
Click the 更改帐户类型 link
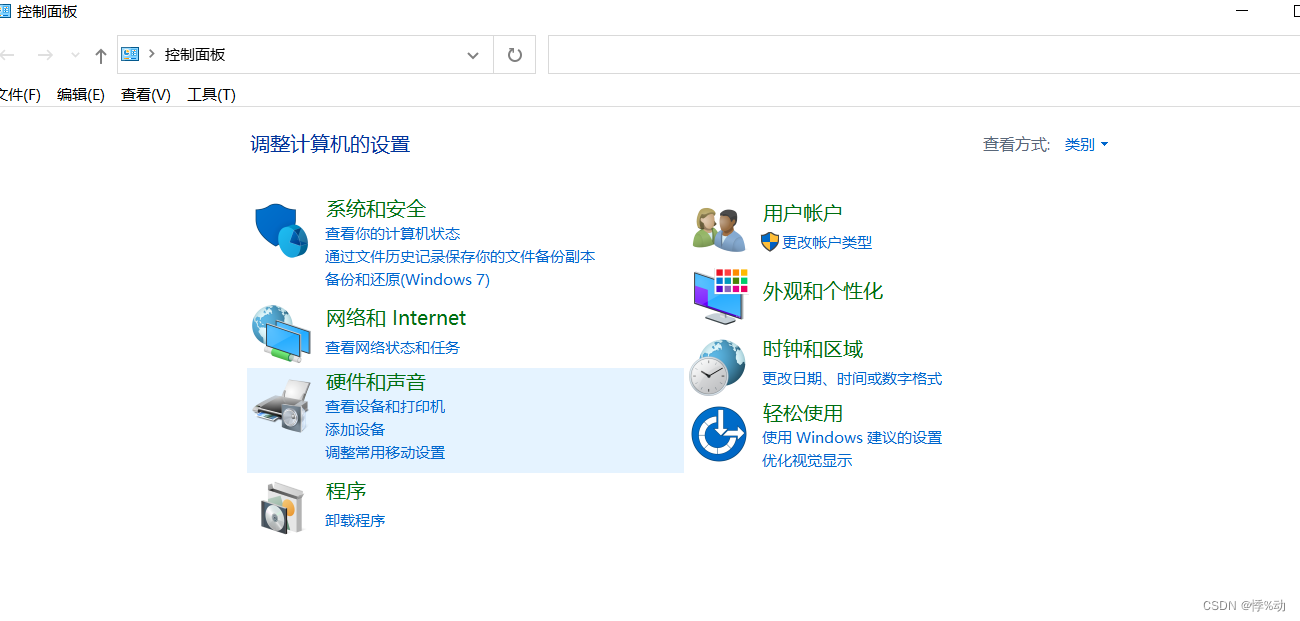[827, 242]
